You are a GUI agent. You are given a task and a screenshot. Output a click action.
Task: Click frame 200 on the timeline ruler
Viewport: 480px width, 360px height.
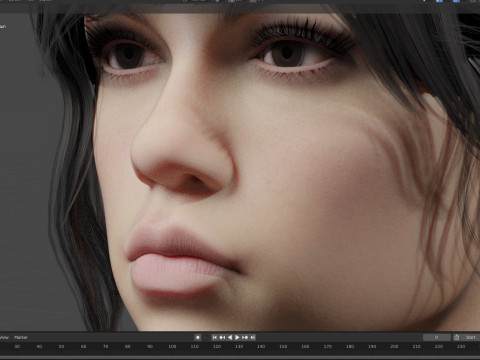(x=394, y=347)
